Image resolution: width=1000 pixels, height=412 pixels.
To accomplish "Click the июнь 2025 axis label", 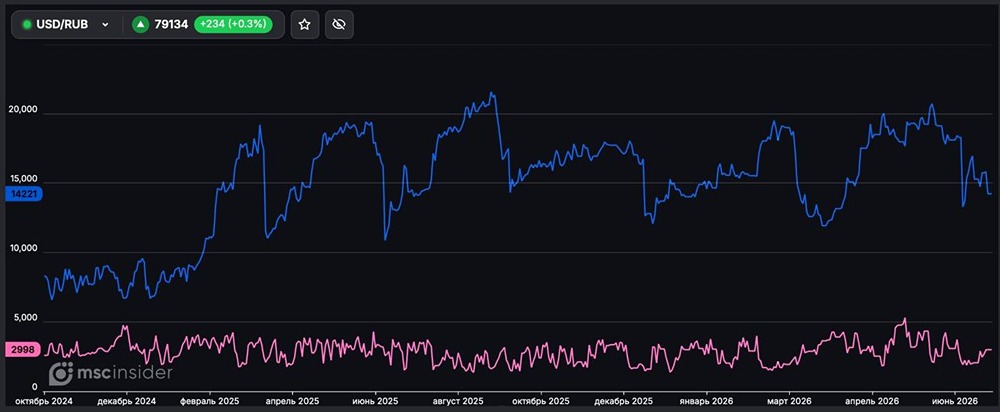I will point(375,401).
